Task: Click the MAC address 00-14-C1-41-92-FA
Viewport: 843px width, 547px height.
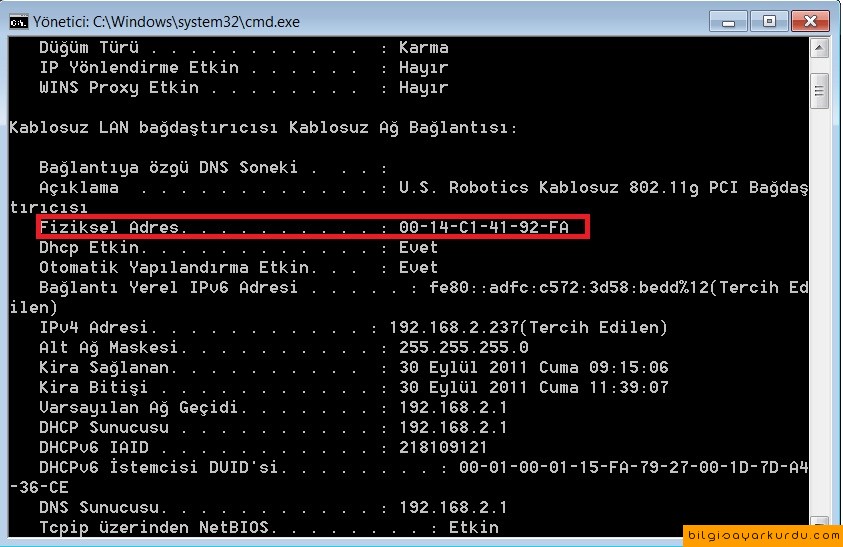Action: [x=483, y=227]
